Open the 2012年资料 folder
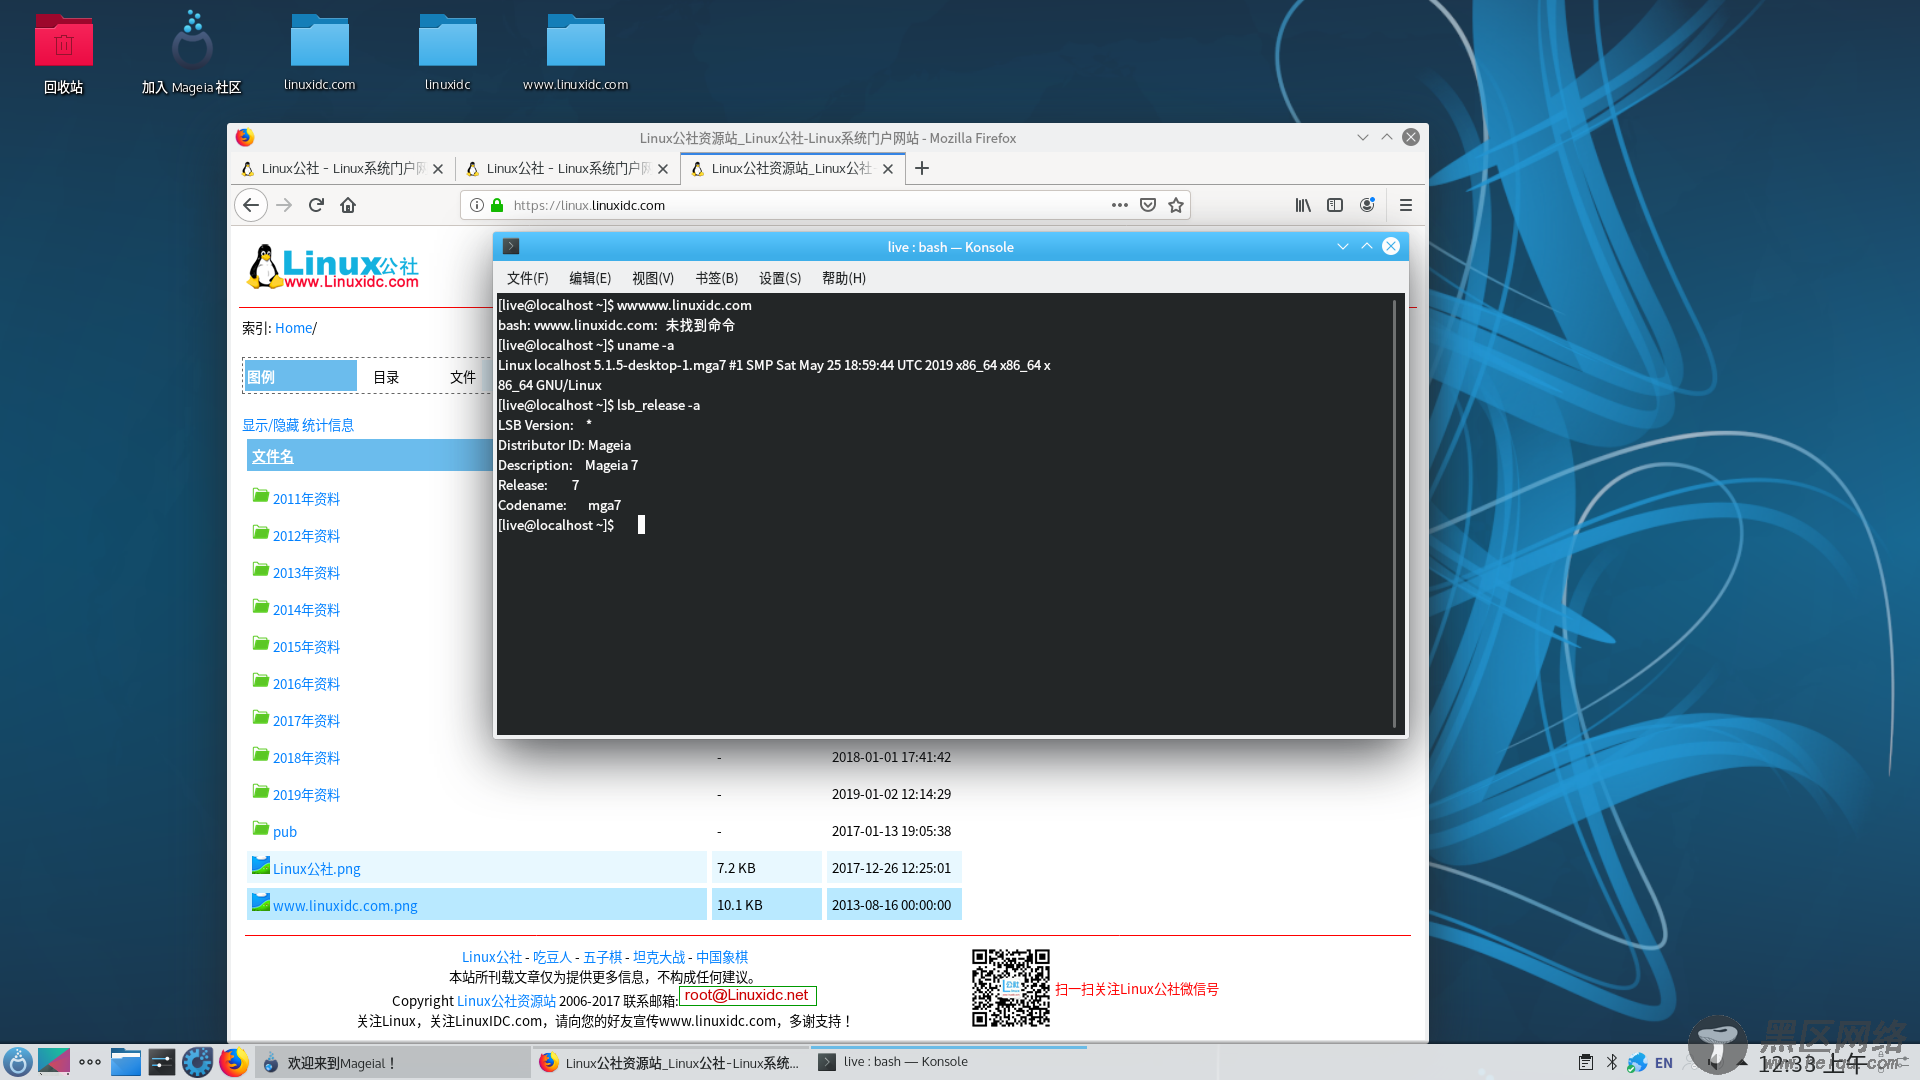The image size is (1920, 1080). pos(306,536)
